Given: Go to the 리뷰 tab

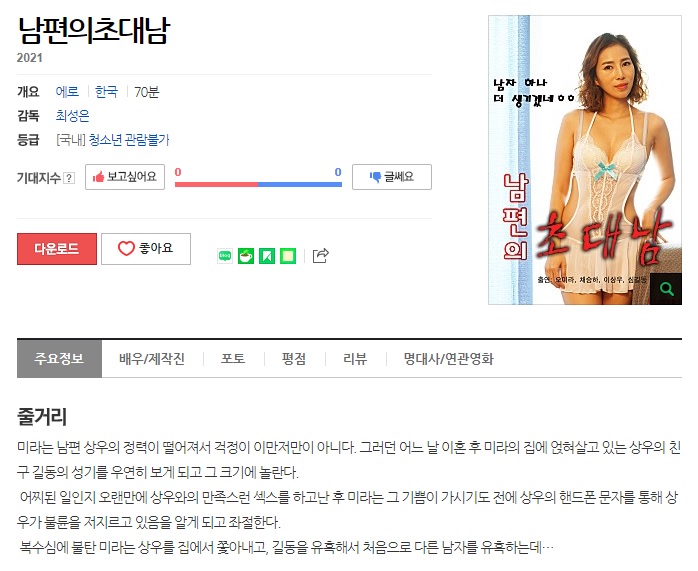Looking at the screenshot, I should click(355, 359).
